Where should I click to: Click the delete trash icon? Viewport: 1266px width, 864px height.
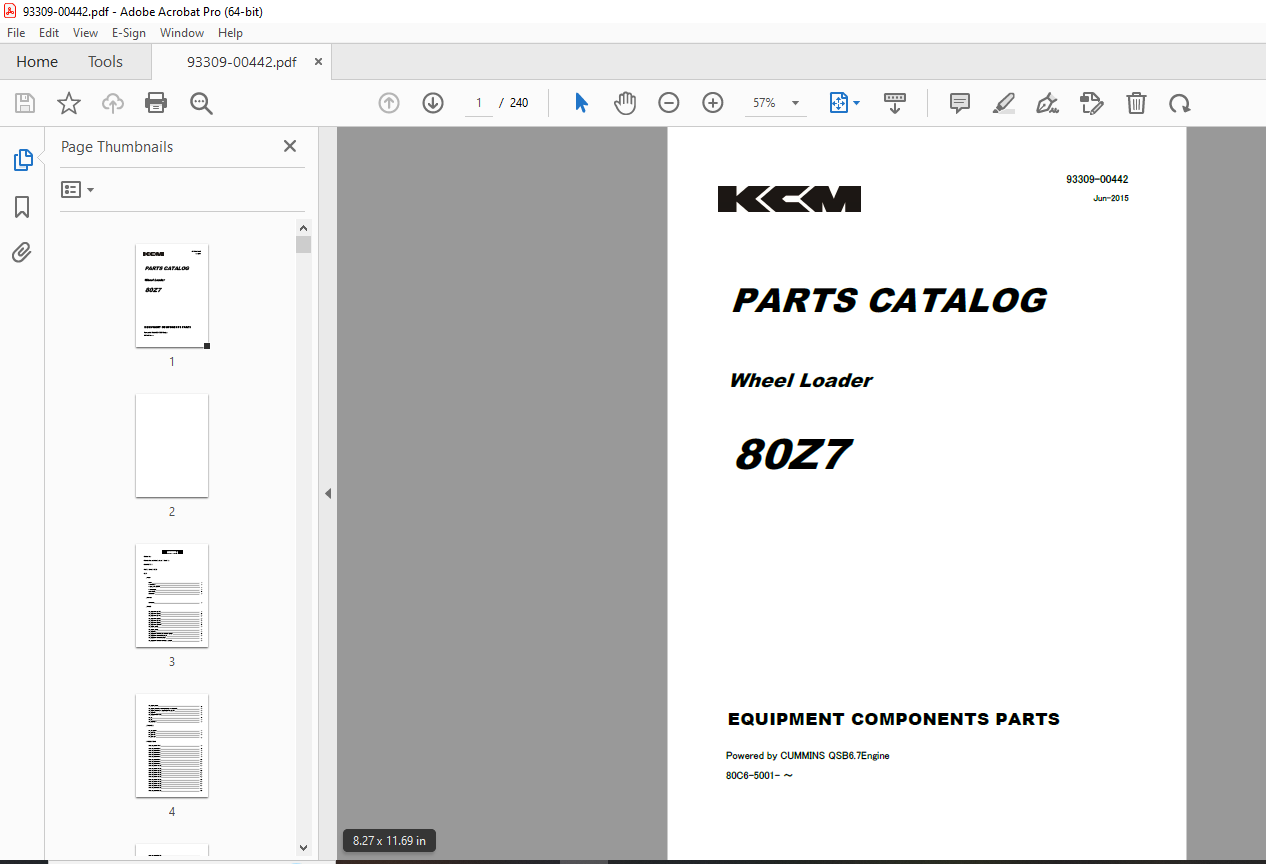coord(1136,103)
